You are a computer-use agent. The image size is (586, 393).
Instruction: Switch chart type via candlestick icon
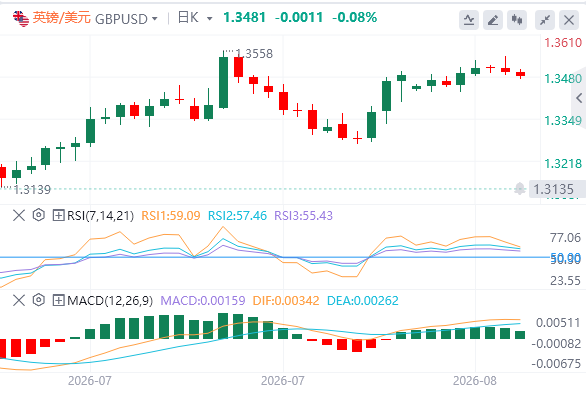517,20
